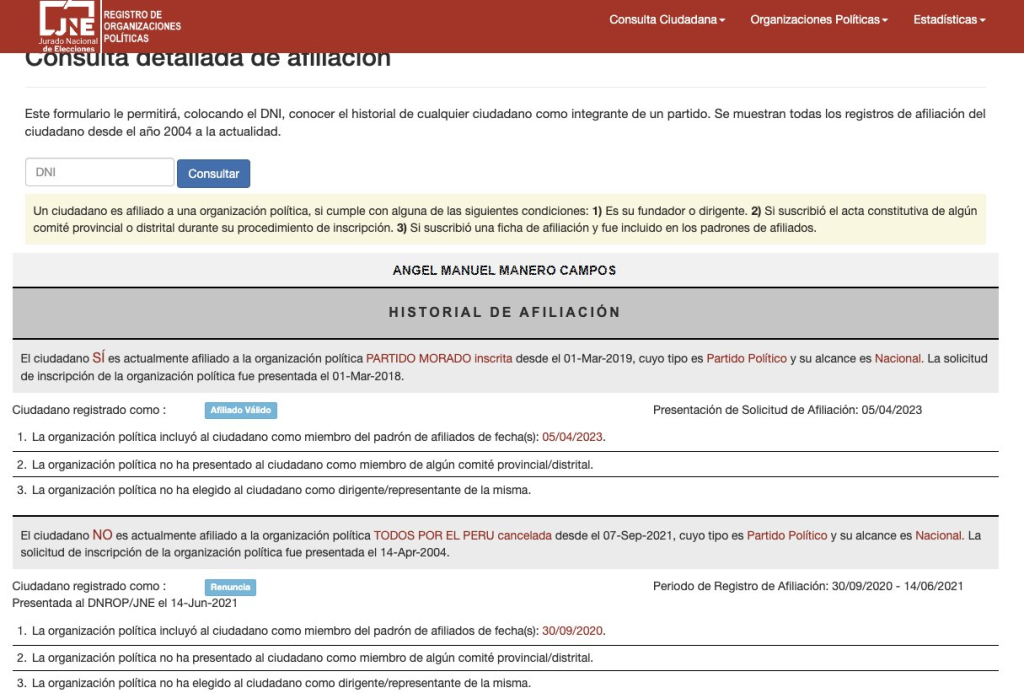Click the HISTORIAL DE AFILIACIÓN section header

pyautogui.click(x=505, y=312)
